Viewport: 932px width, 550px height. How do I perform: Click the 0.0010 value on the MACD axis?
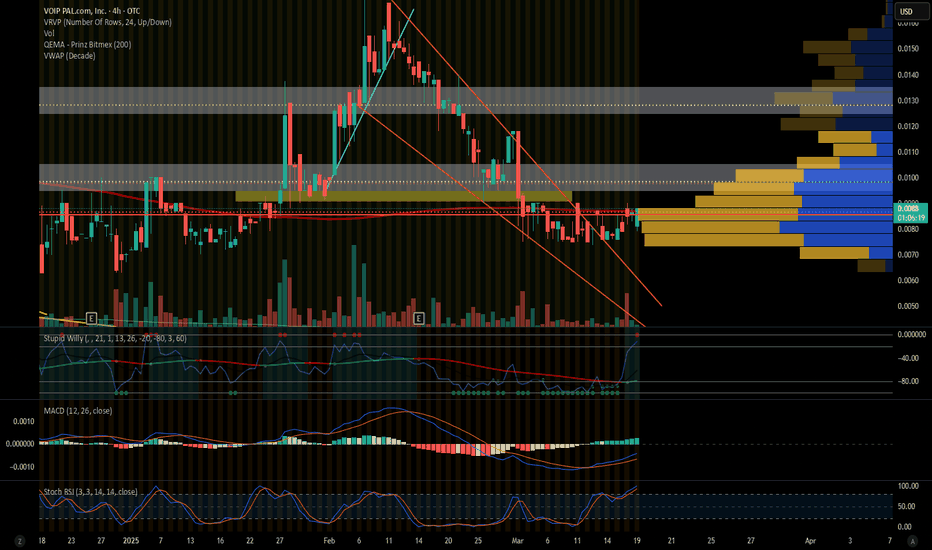pyautogui.click(x=23, y=421)
